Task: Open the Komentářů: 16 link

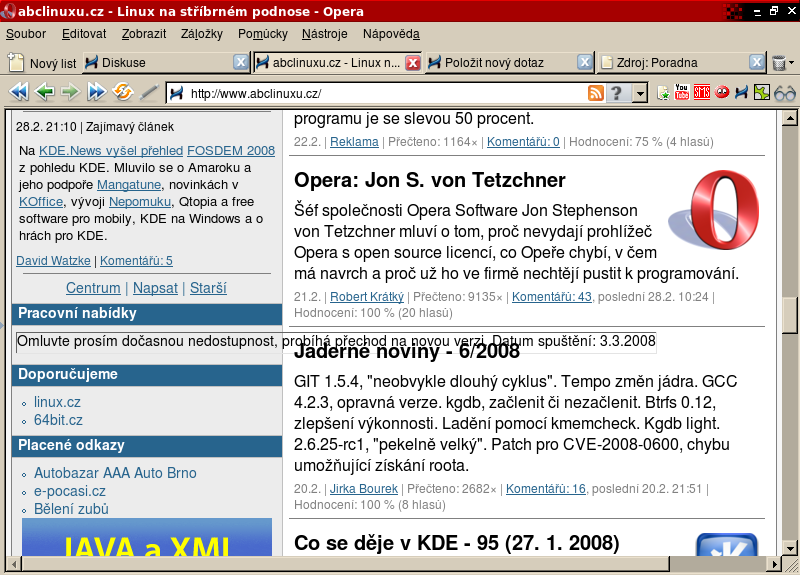Action: (545, 489)
